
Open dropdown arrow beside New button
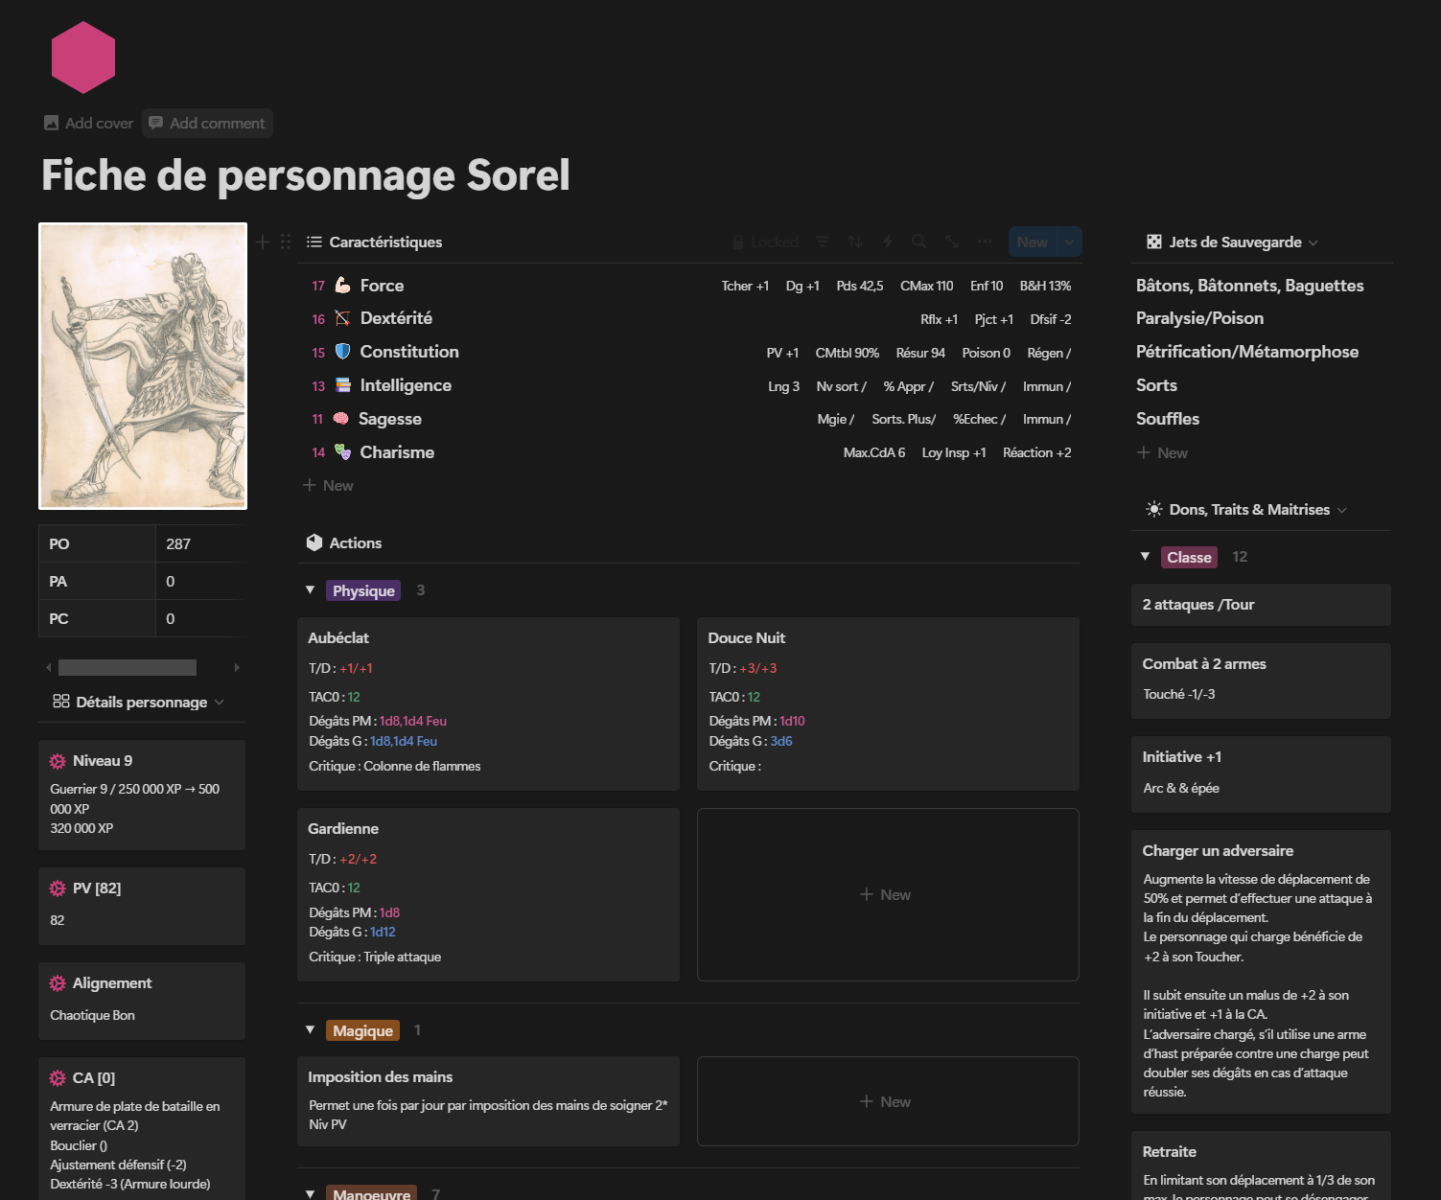point(1070,242)
